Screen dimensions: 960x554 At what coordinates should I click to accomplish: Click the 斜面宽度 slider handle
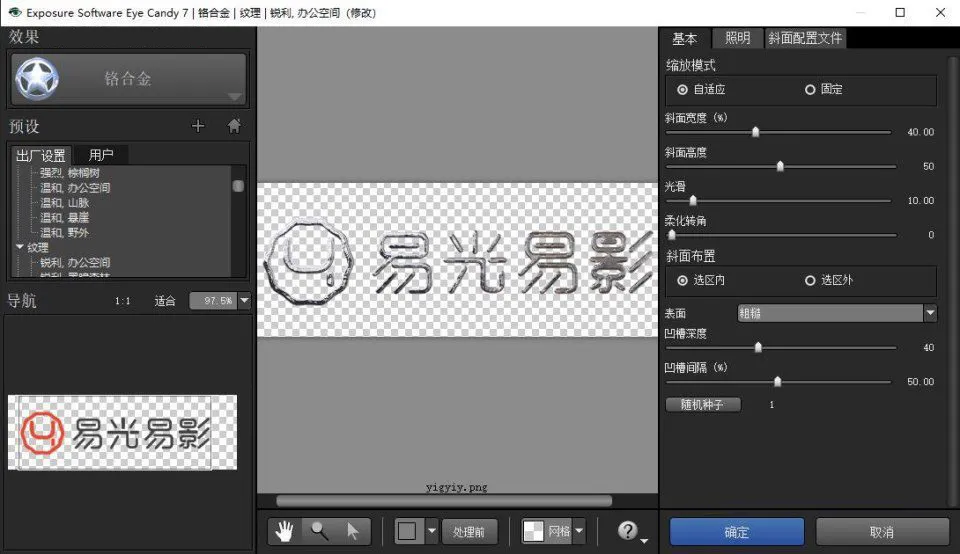coord(756,132)
